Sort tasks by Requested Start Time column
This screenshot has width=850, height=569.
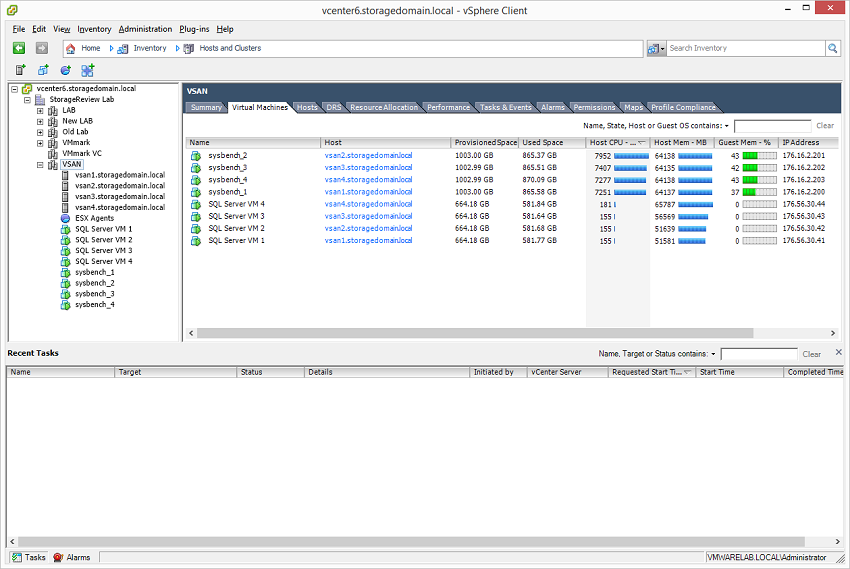[651, 372]
